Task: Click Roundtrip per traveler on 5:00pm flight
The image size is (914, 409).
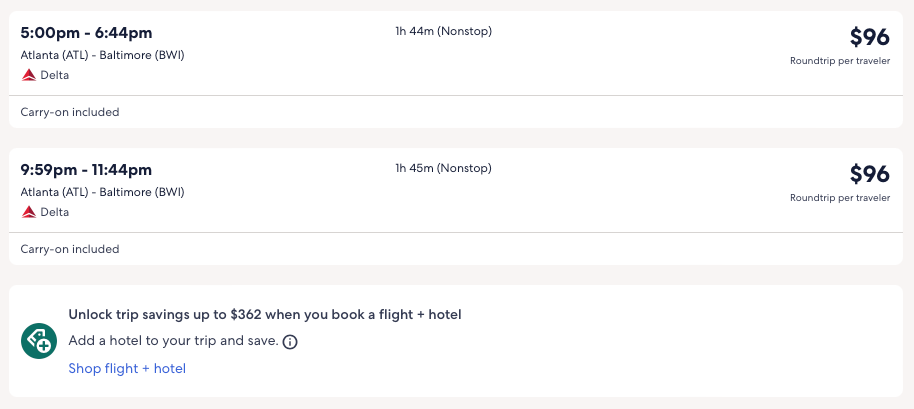Action: tap(839, 61)
